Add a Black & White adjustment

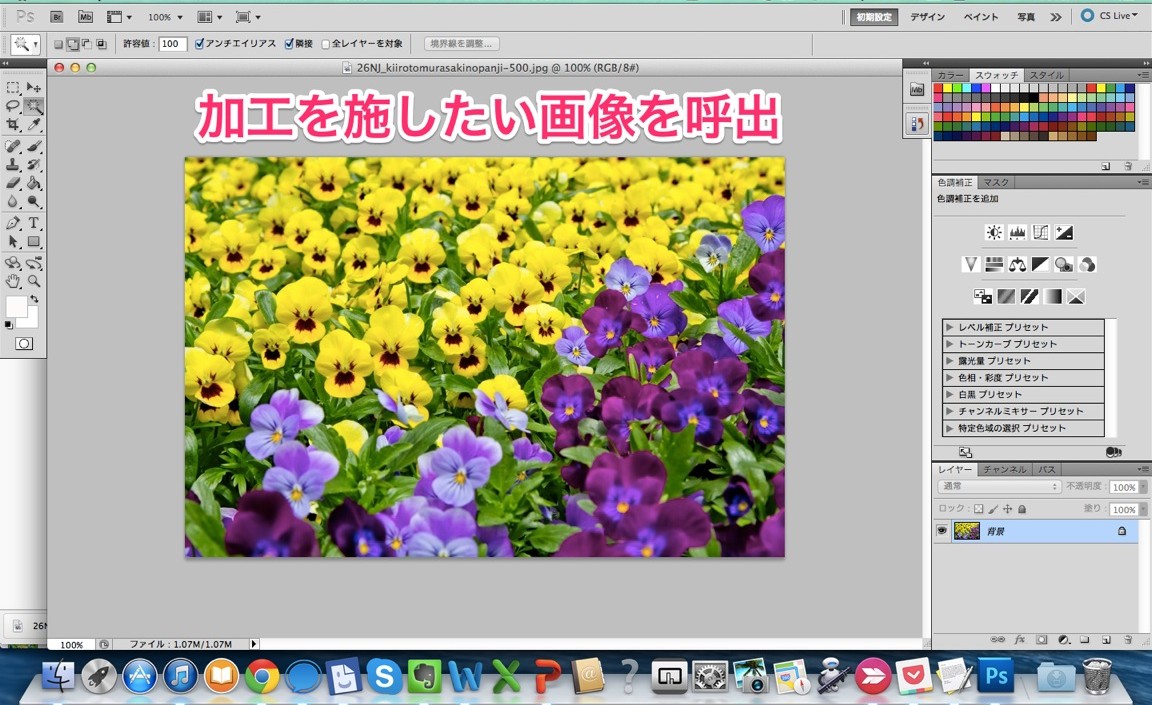click(x=1040, y=264)
